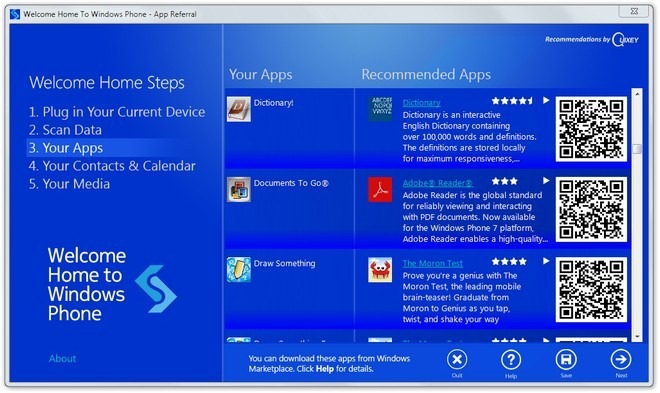Click the Quit icon button

point(457,360)
